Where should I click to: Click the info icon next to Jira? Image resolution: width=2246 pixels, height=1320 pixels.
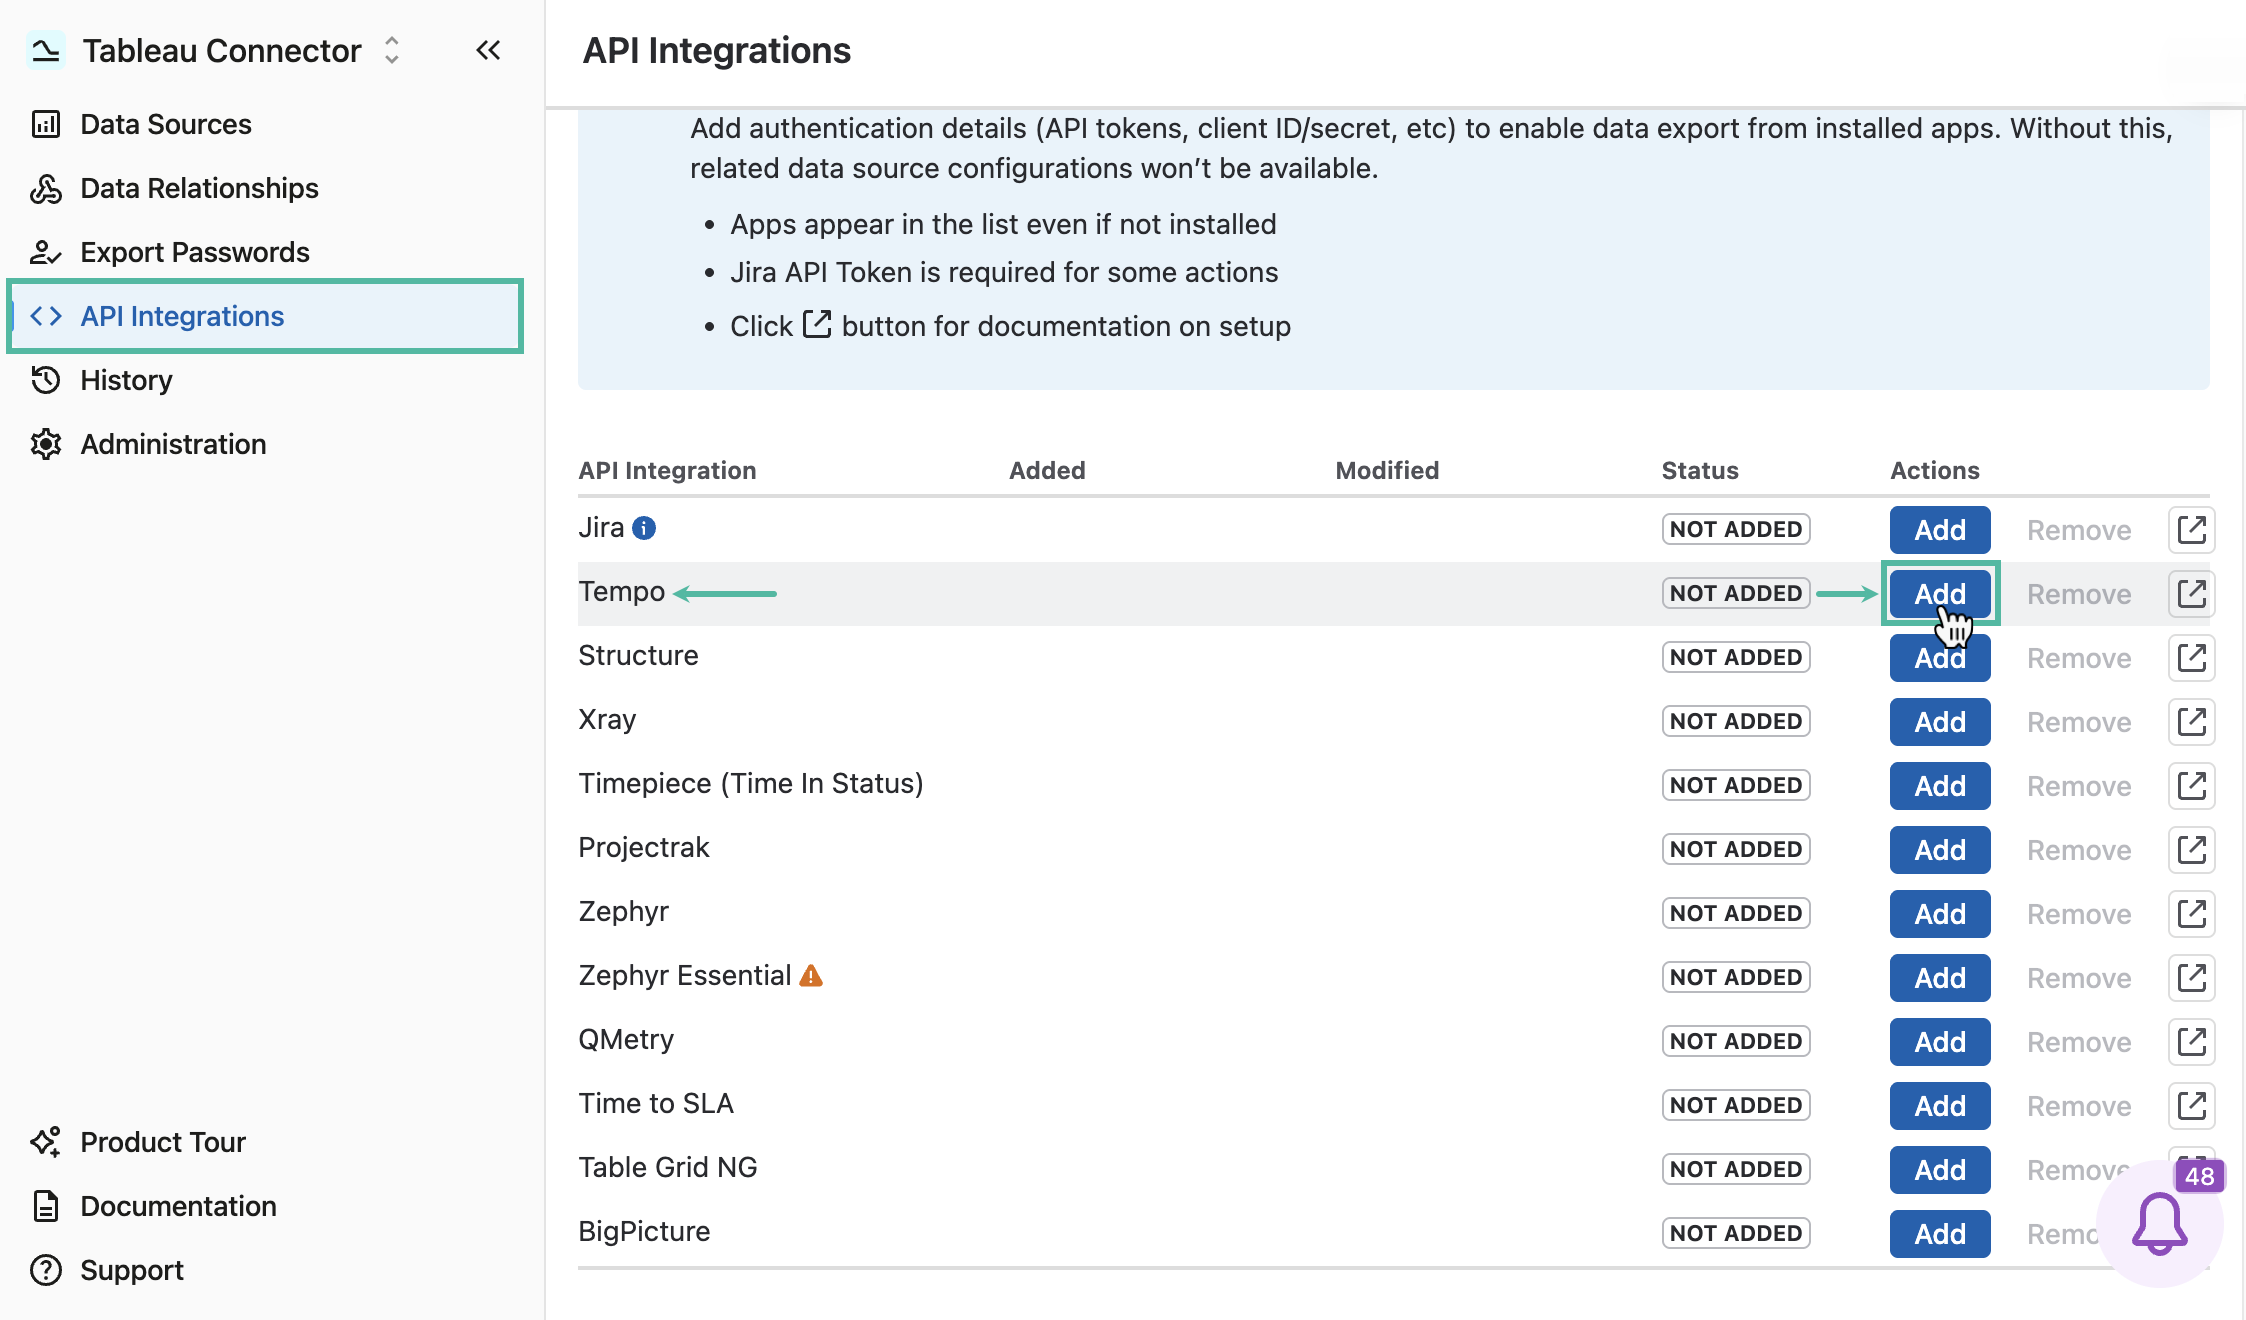pyautogui.click(x=644, y=528)
